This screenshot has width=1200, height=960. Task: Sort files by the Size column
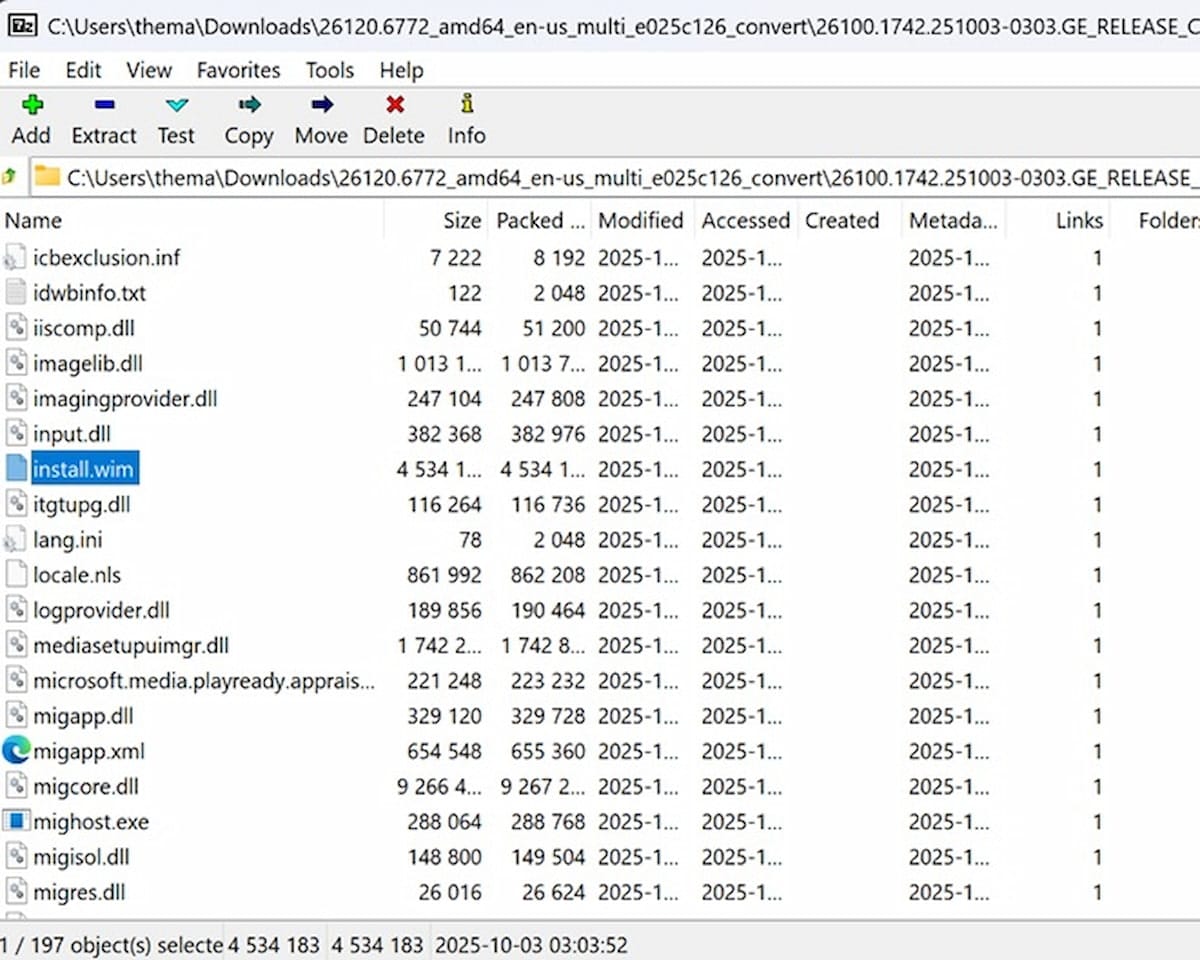point(461,220)
